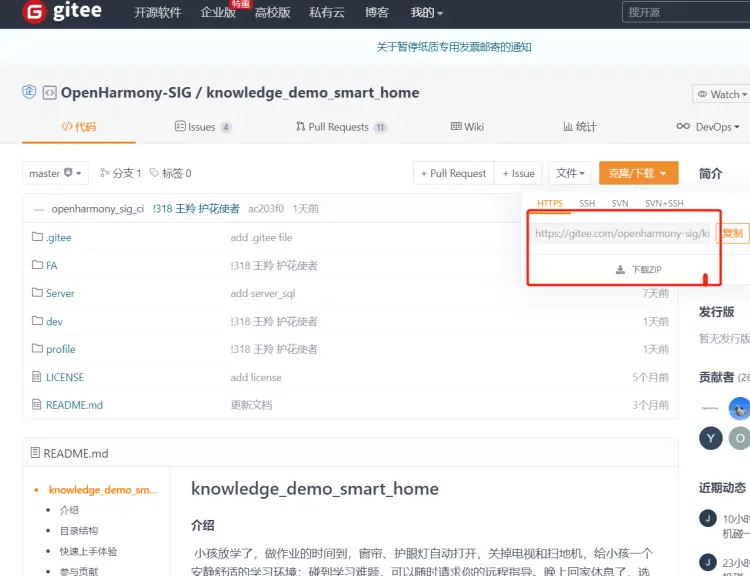
Task: Open the 博客 nav link
Action: tap(377, 12)
